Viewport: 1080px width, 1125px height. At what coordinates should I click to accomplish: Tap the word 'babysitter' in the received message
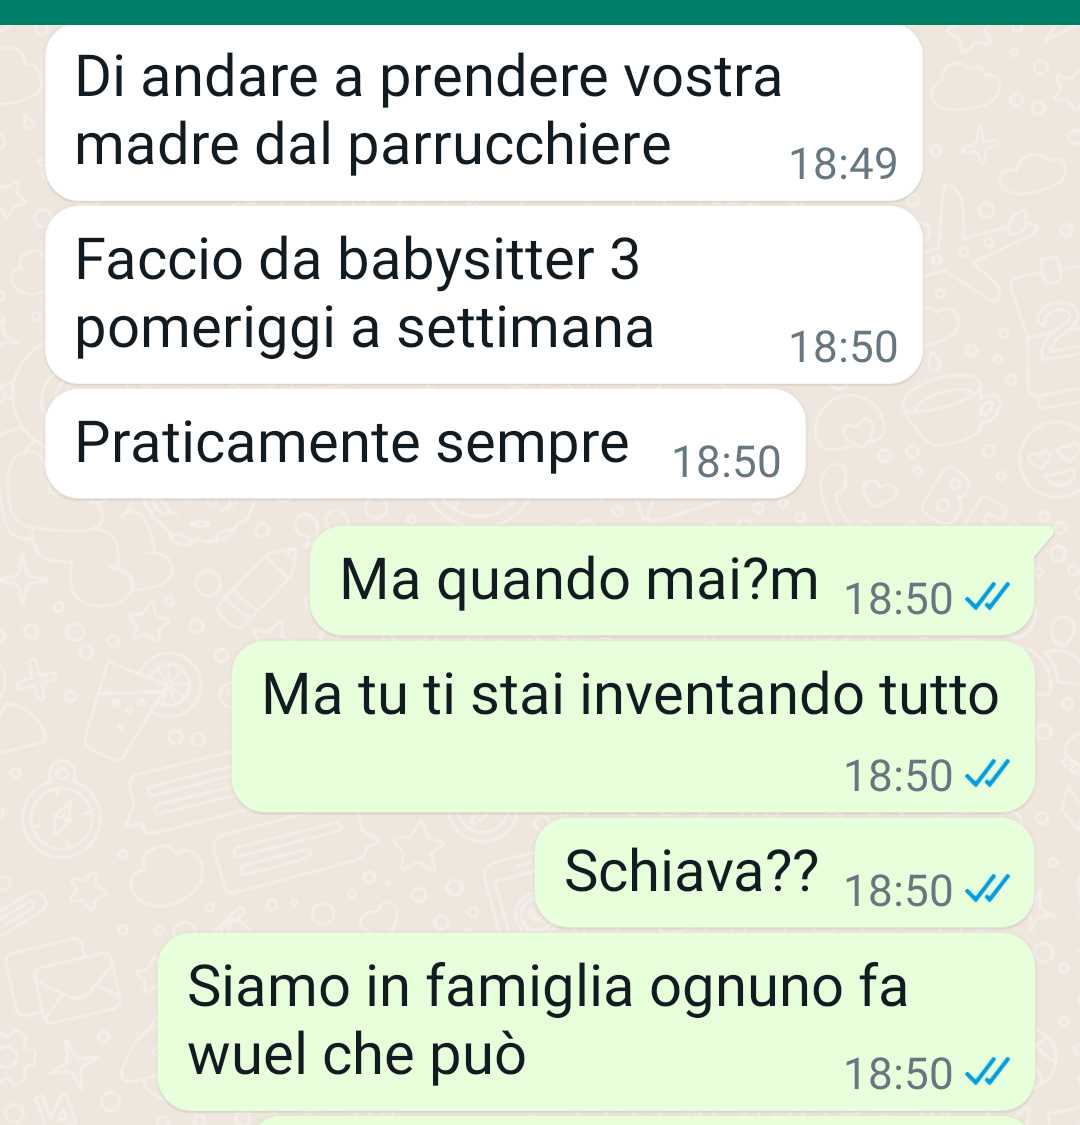tap(467, 262)
